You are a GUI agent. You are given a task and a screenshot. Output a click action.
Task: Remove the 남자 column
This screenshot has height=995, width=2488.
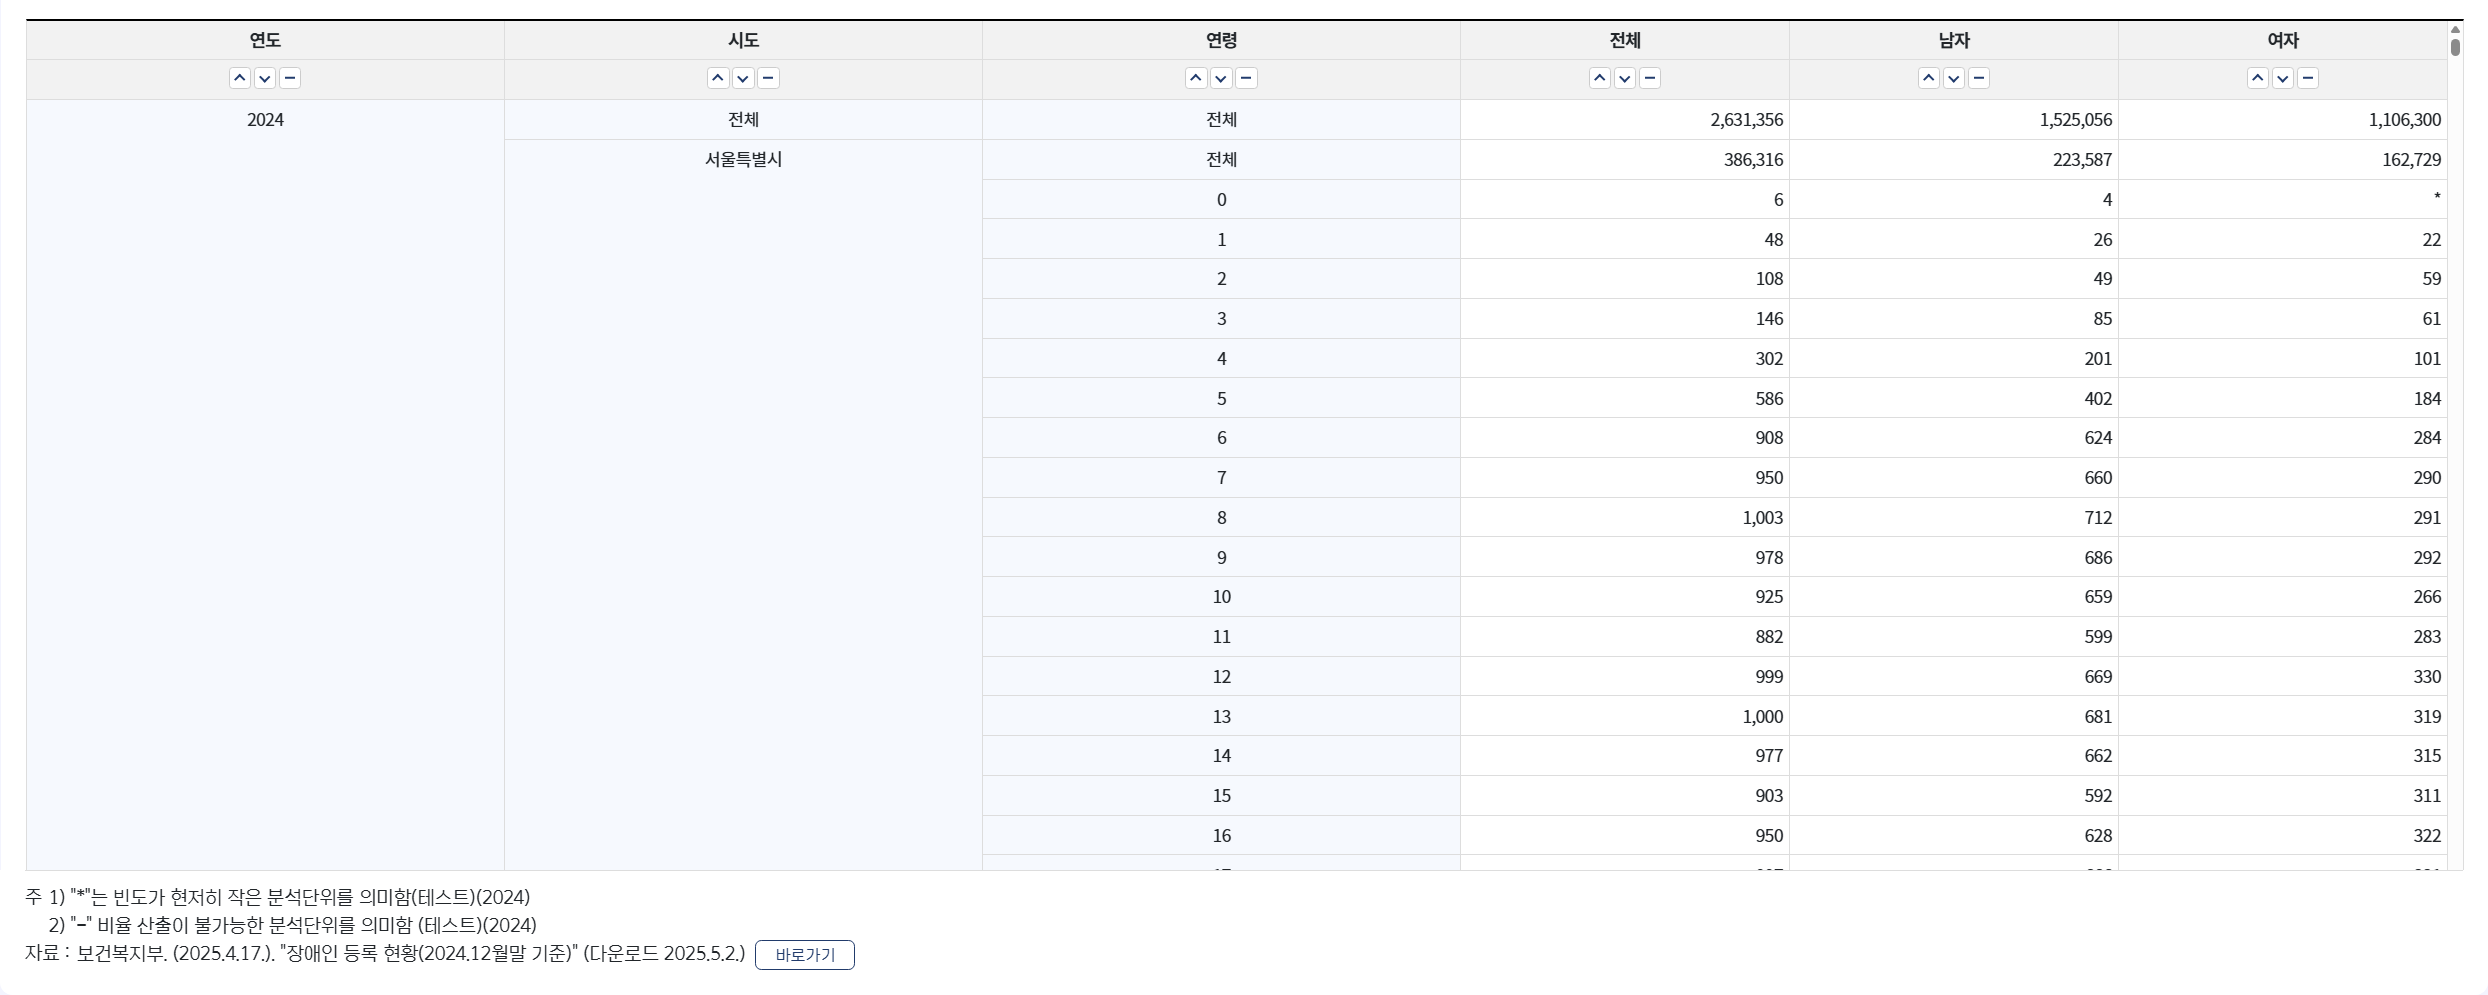(1979, 78)
